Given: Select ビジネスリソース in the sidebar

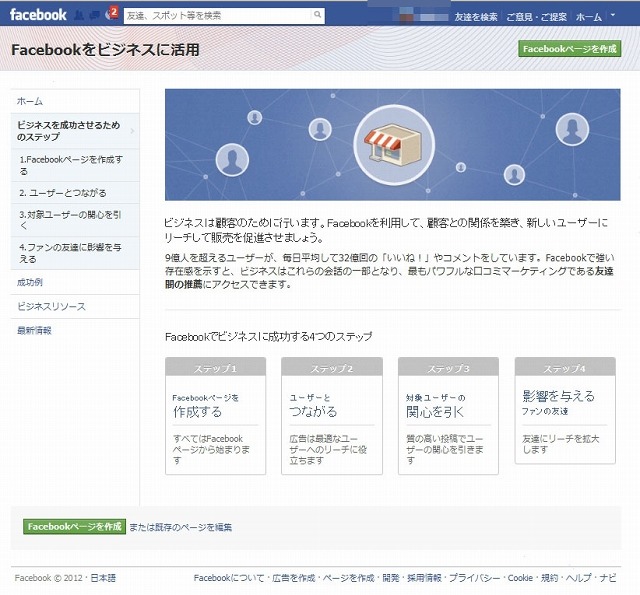Looking at the screenshot, I should 51,306.
